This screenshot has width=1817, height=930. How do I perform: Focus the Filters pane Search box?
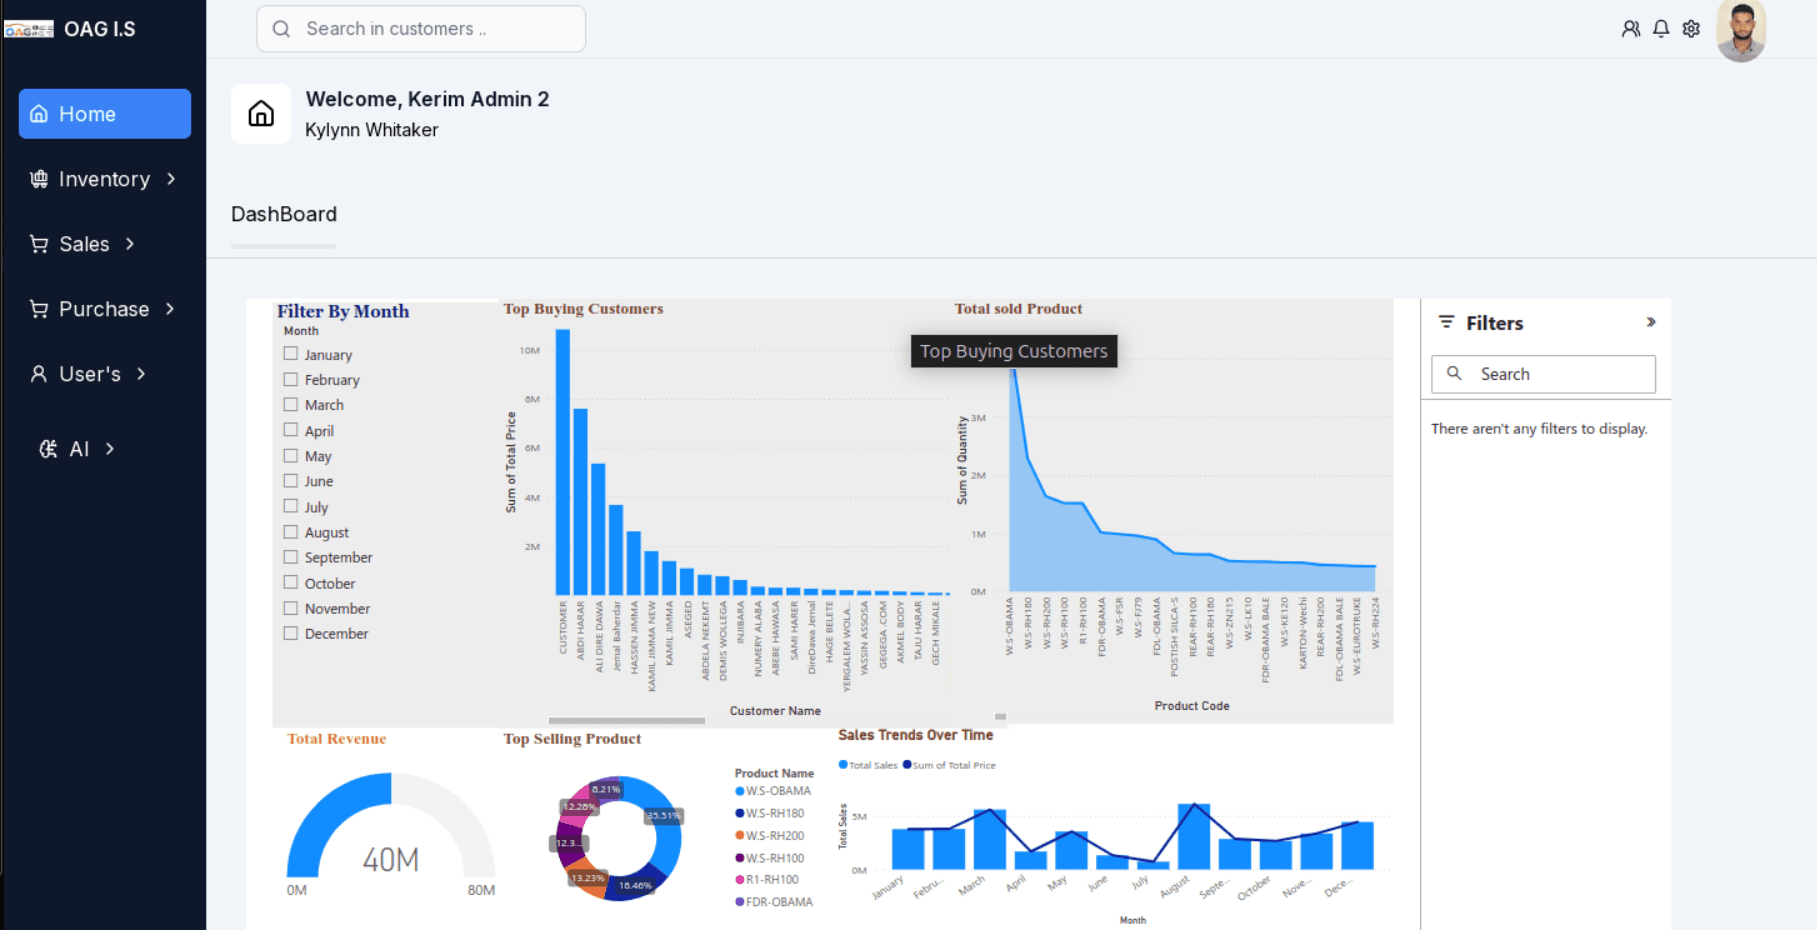tap(1543, 374)
